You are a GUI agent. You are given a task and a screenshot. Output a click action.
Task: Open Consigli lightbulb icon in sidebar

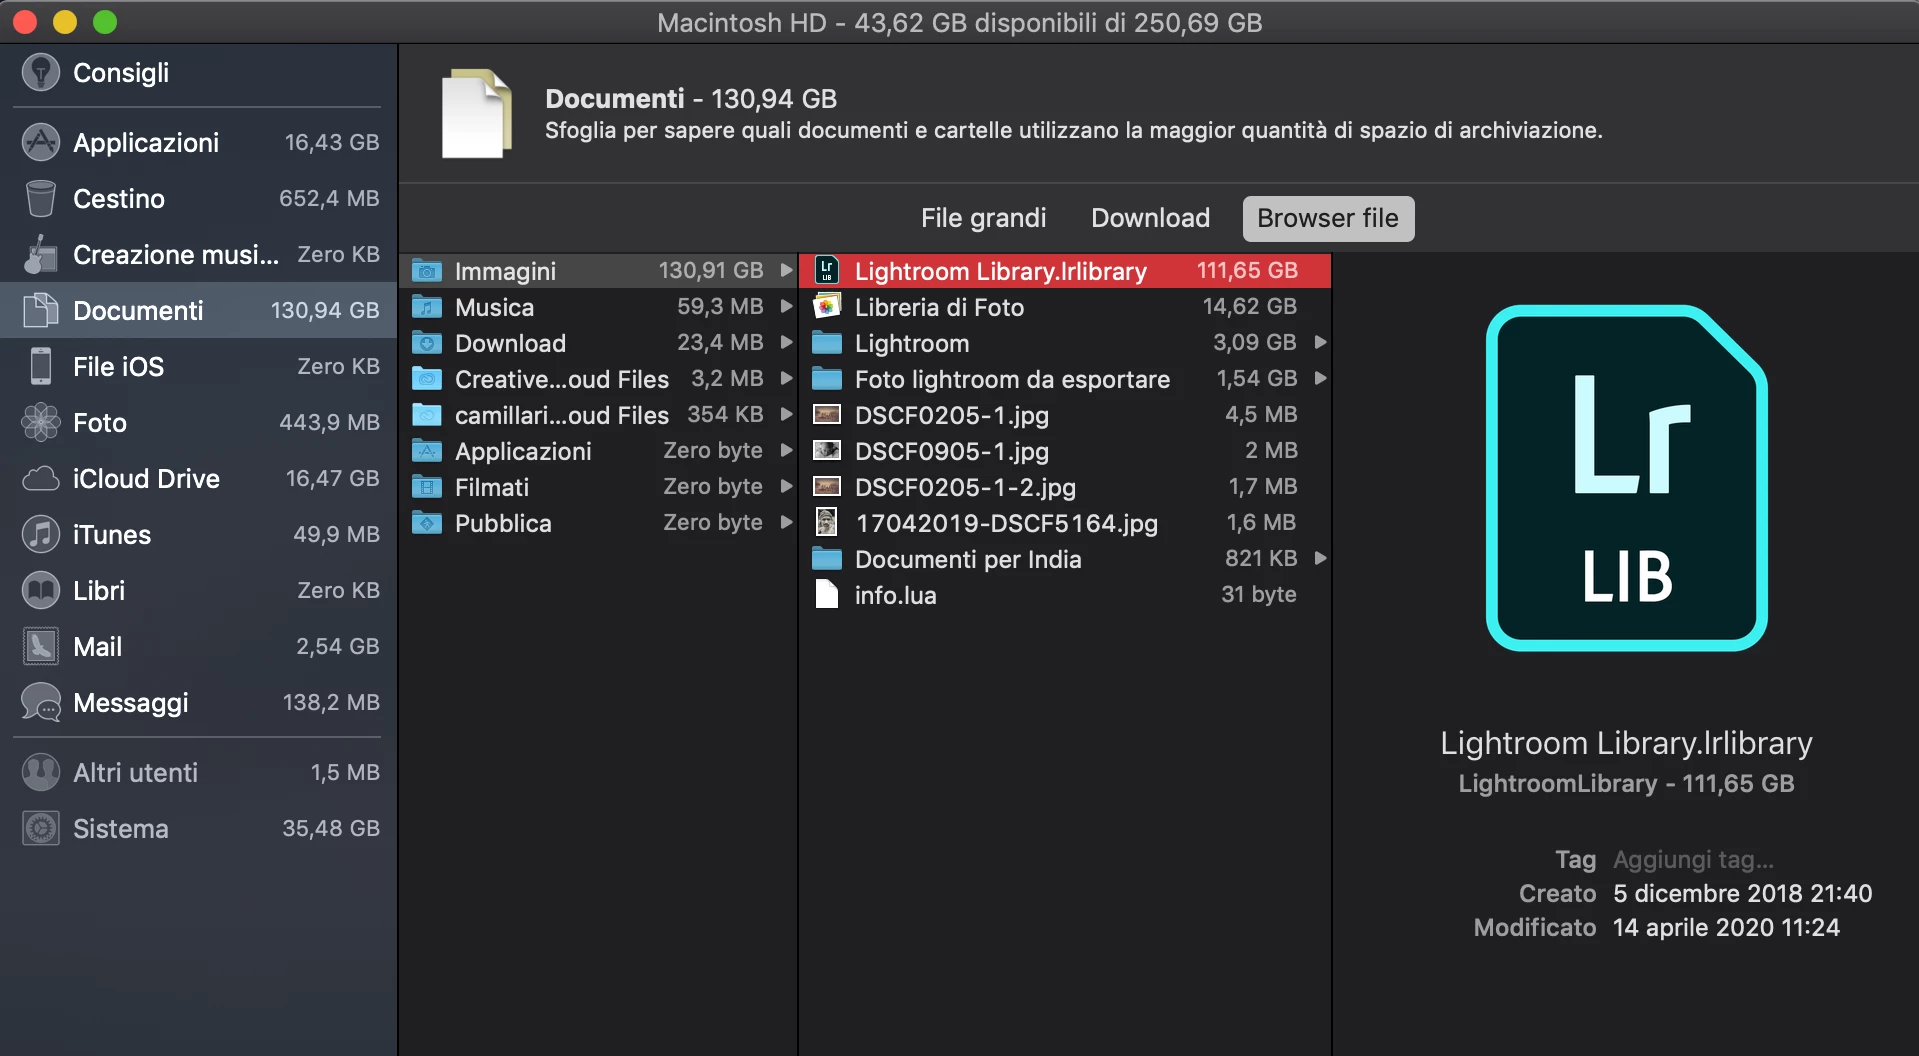pyautogui.click(x=40, y=72)
